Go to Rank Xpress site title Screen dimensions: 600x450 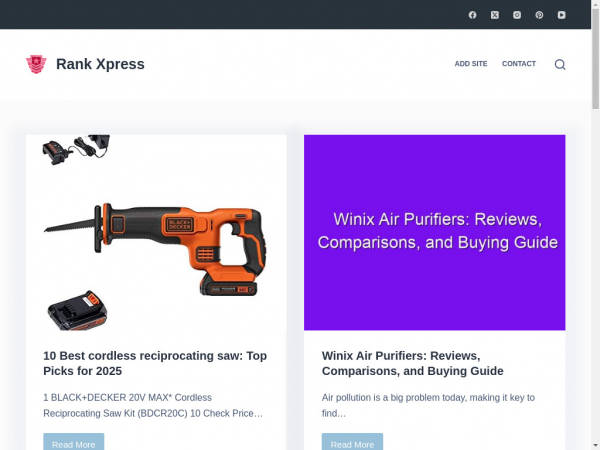tap(100, 64)
